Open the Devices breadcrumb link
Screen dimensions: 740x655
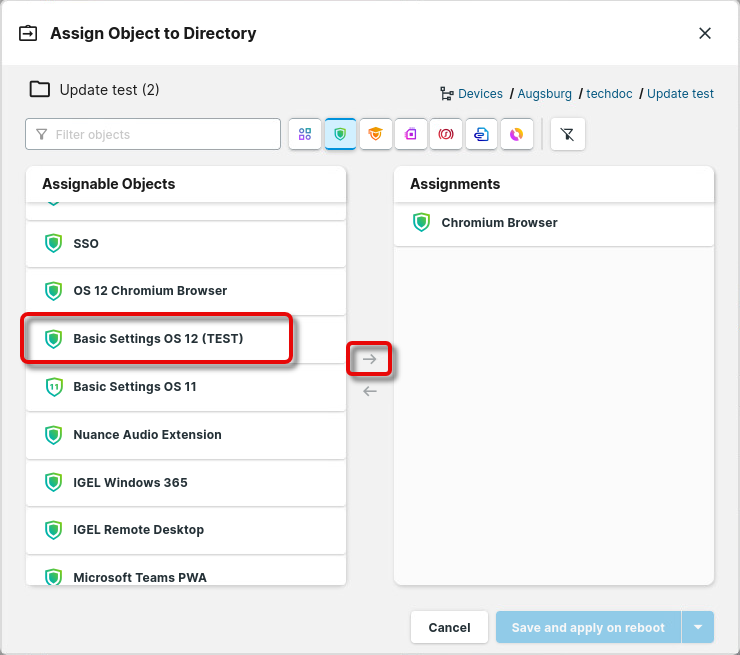pyautogui.click(x=480, y=94)
